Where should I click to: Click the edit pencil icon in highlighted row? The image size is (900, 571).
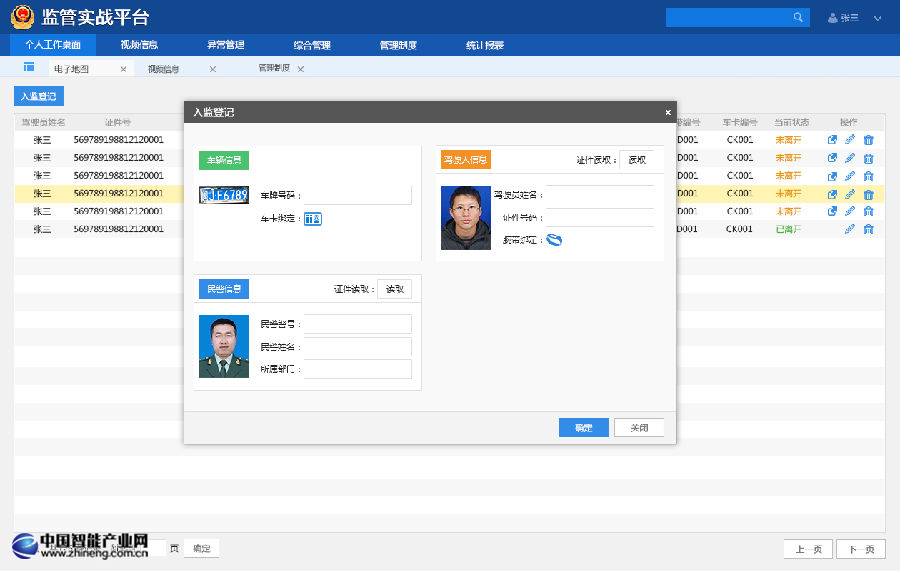click(x=850, y=194)
